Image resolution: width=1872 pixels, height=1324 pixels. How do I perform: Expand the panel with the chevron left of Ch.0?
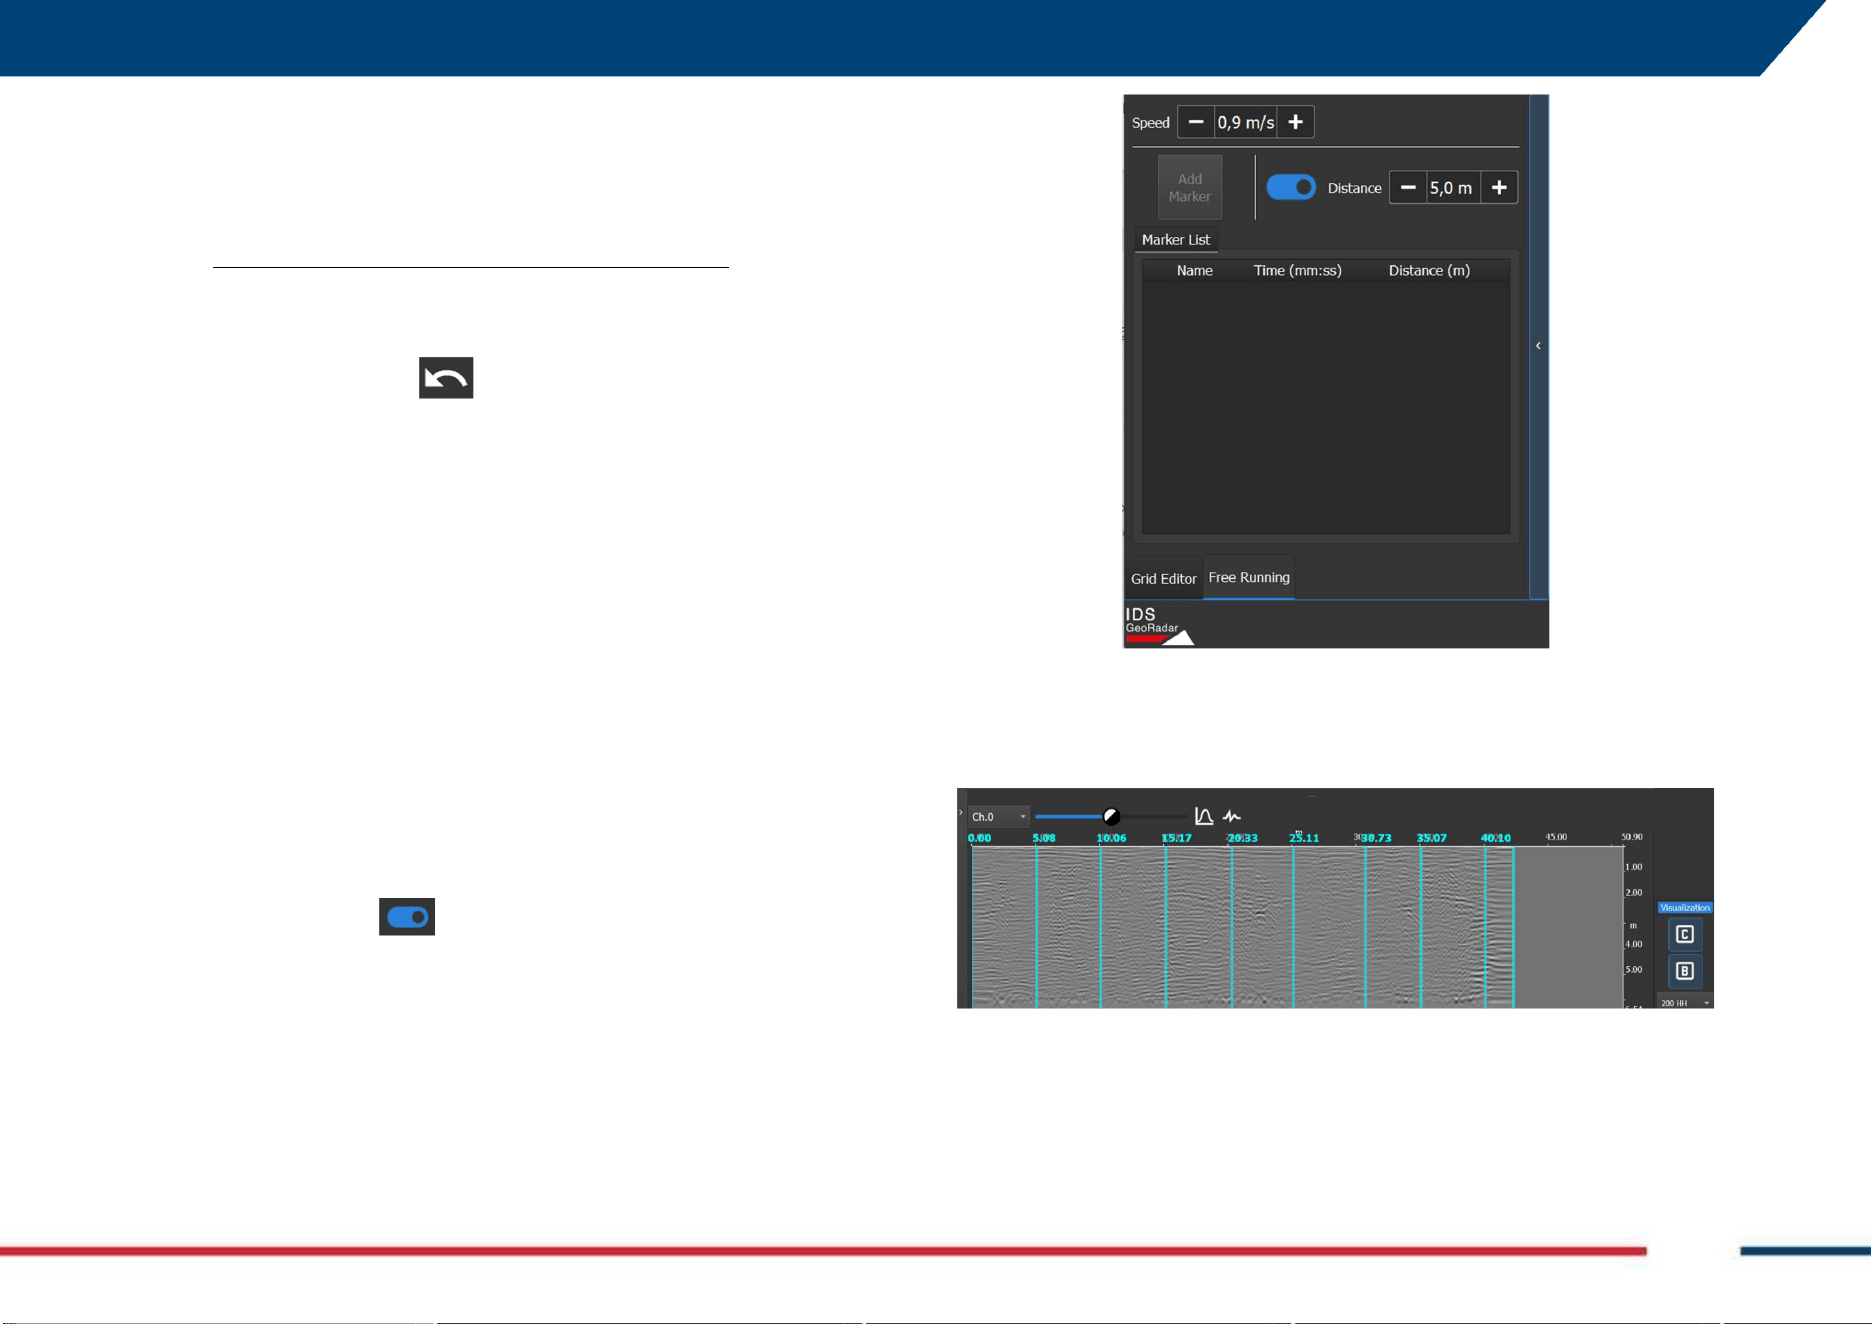pyautogui.click(x=961, y=813)
